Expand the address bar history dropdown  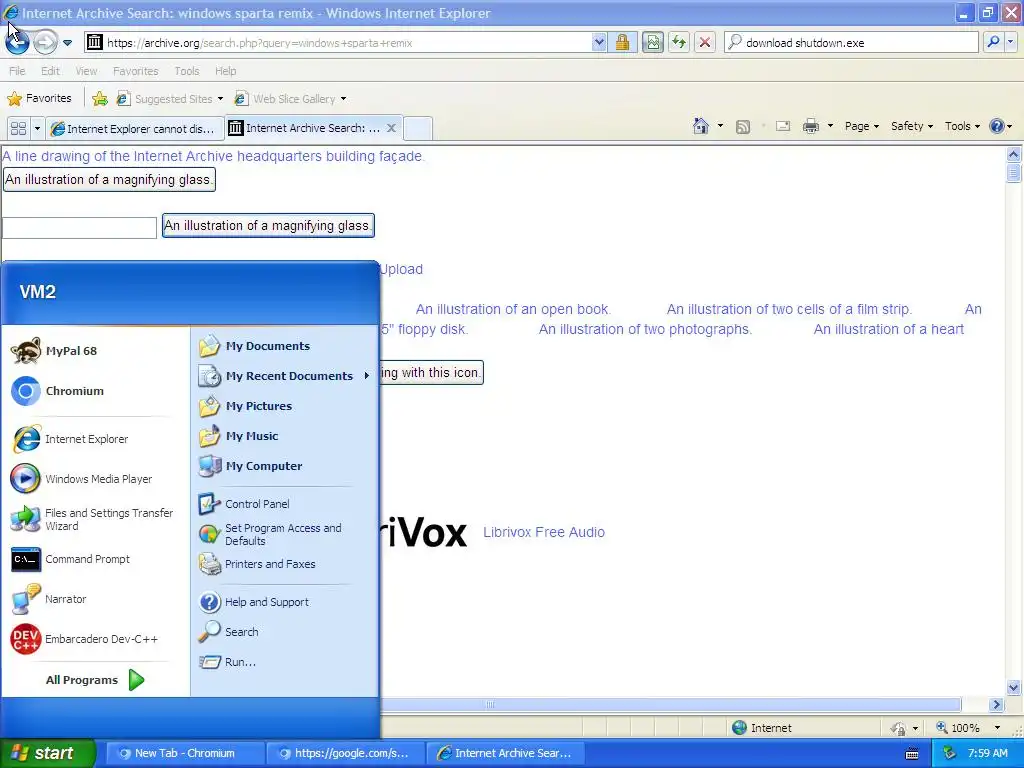[x=600, y=42]
